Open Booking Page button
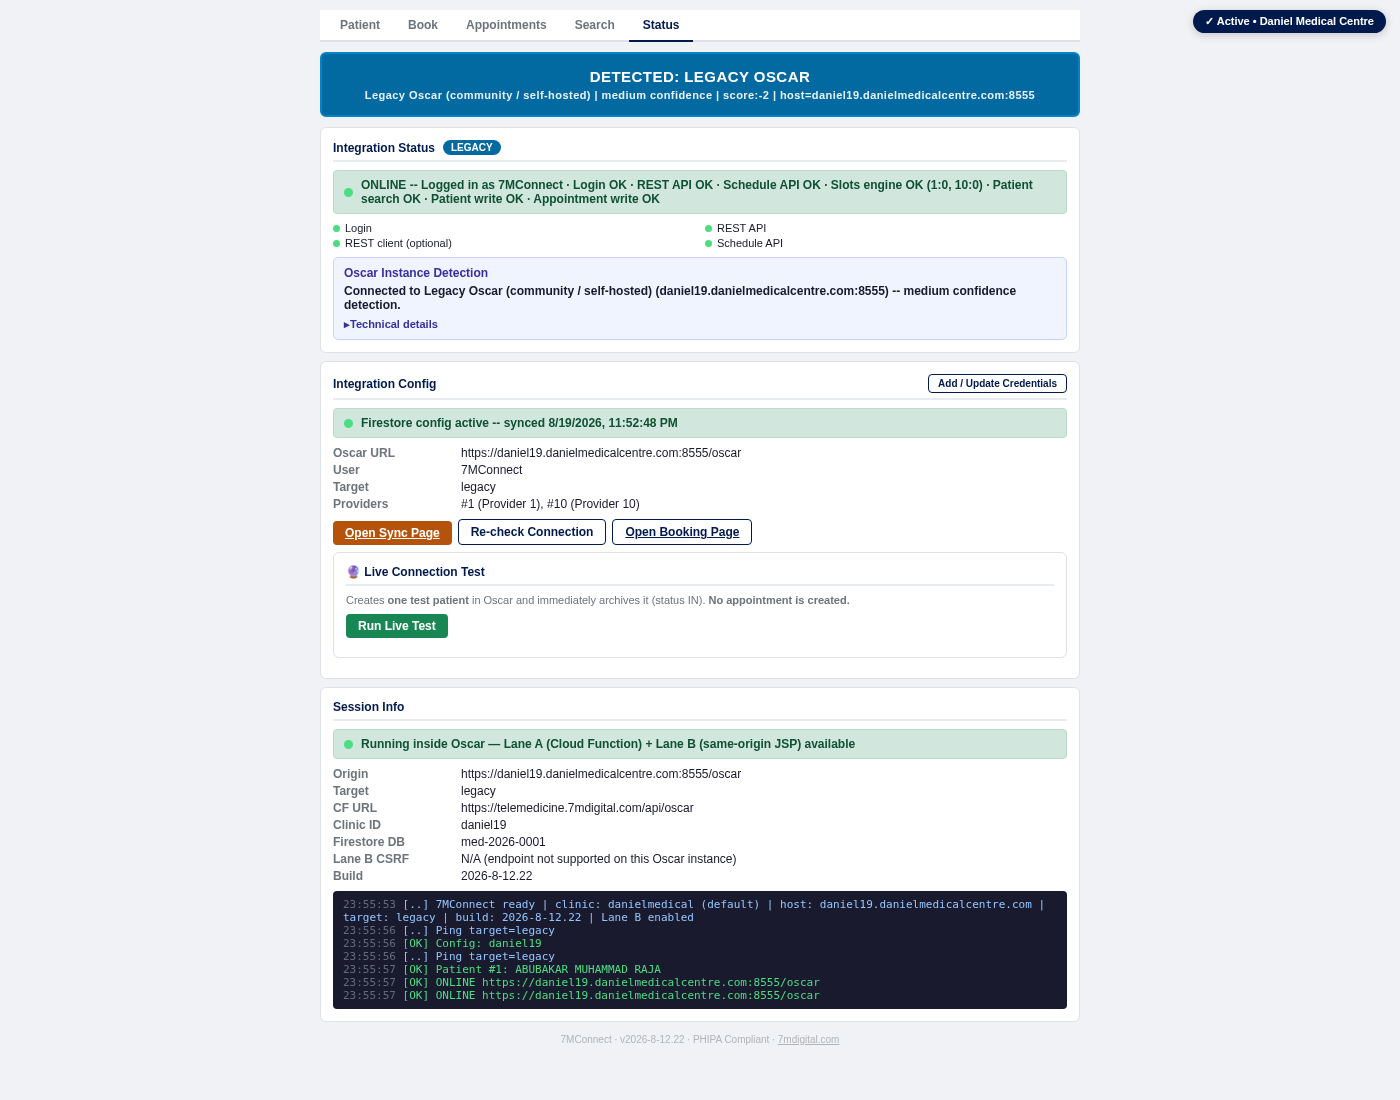Screen dimensions: 1400x1100 pos(682,532)
